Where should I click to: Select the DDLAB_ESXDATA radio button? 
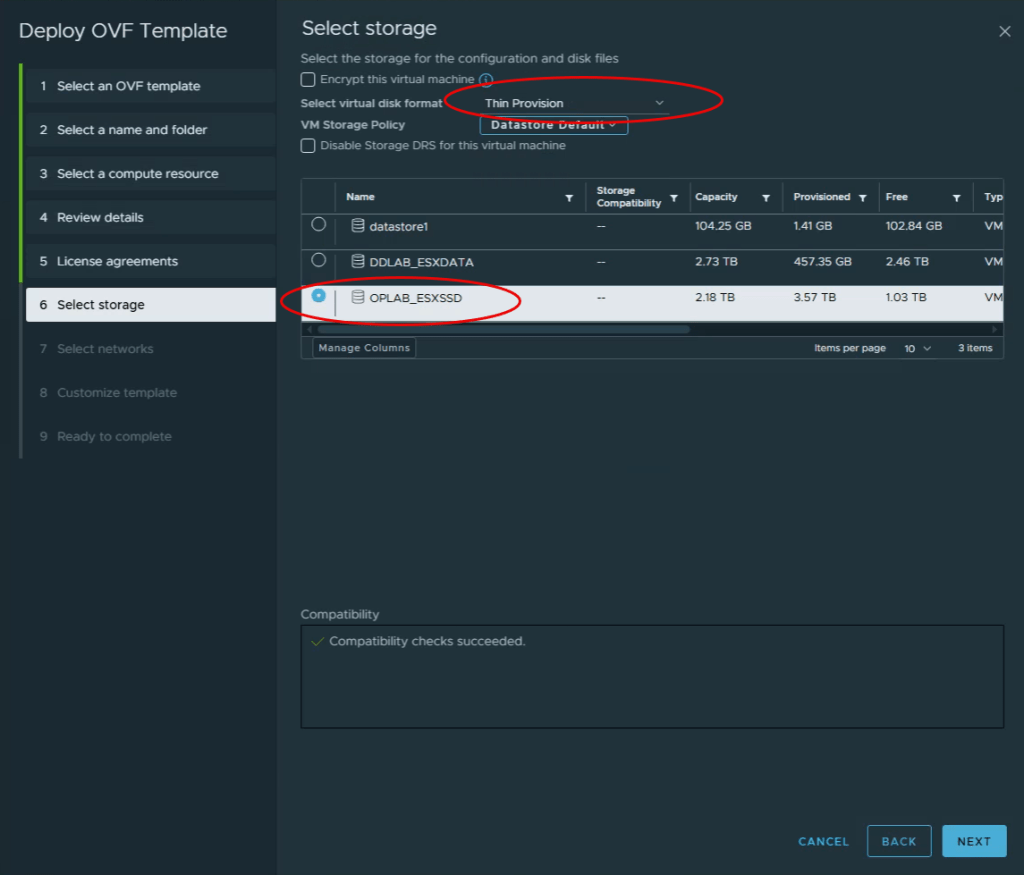[x=319, y=260]
